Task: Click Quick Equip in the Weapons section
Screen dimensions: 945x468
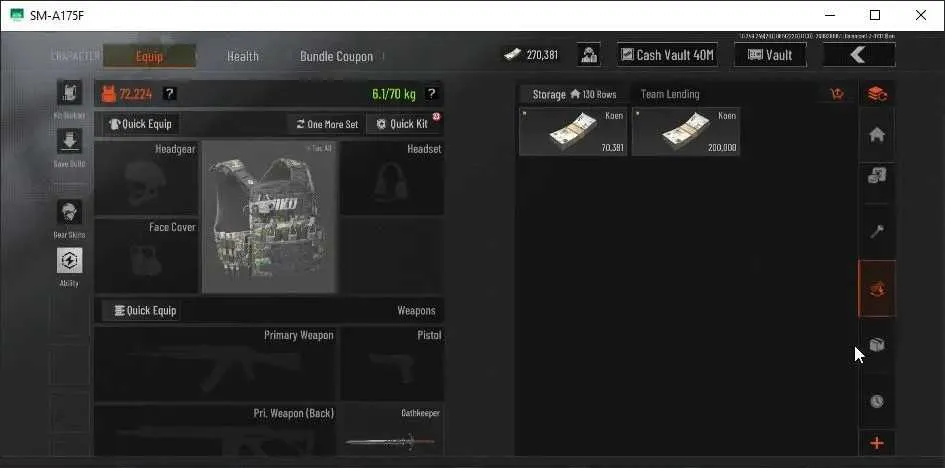Action: coord(140,311)
